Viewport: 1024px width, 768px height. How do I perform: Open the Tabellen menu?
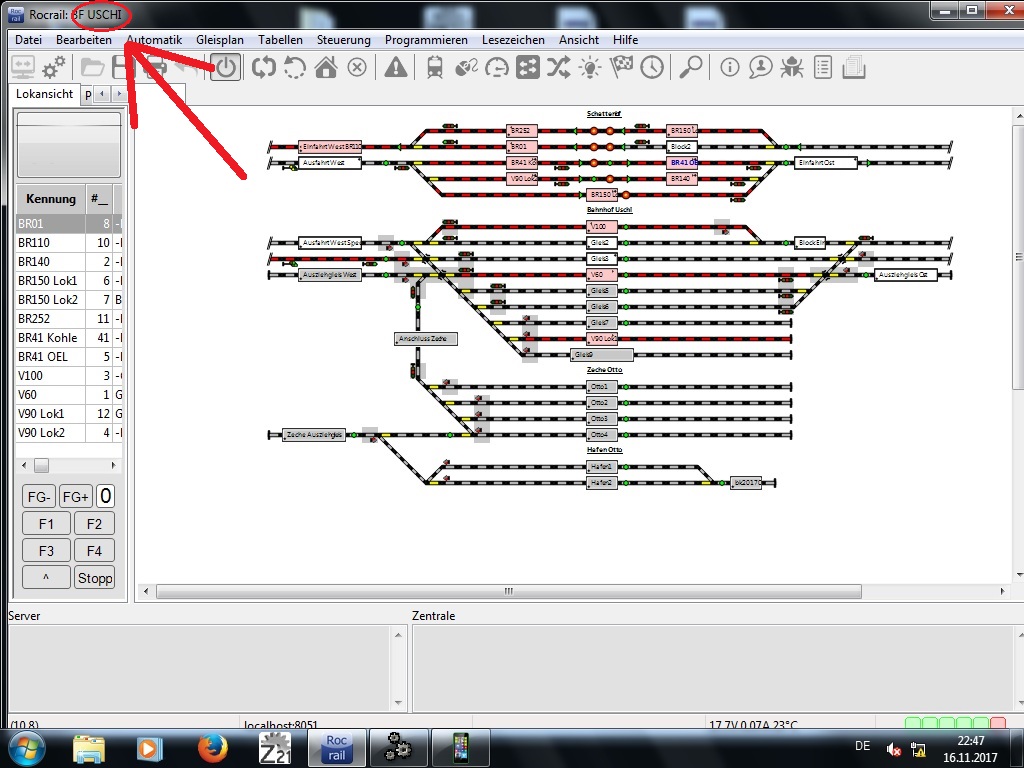(x=280, y=40)
